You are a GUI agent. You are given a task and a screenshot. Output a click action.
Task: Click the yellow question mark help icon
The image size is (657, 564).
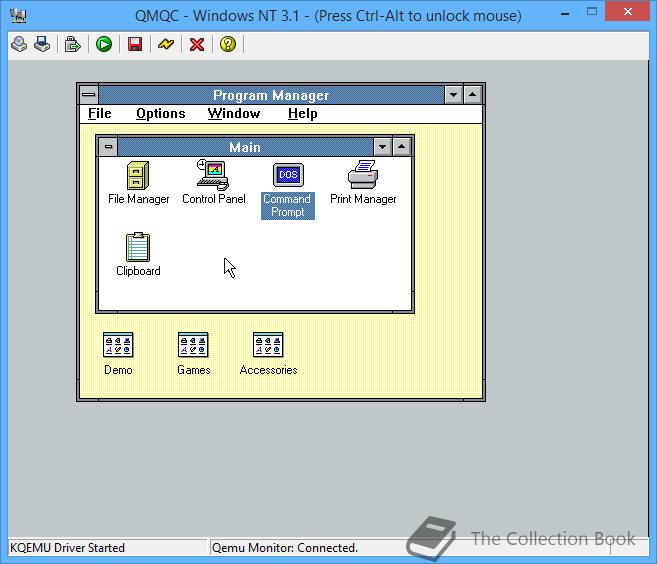coord(228,44)
